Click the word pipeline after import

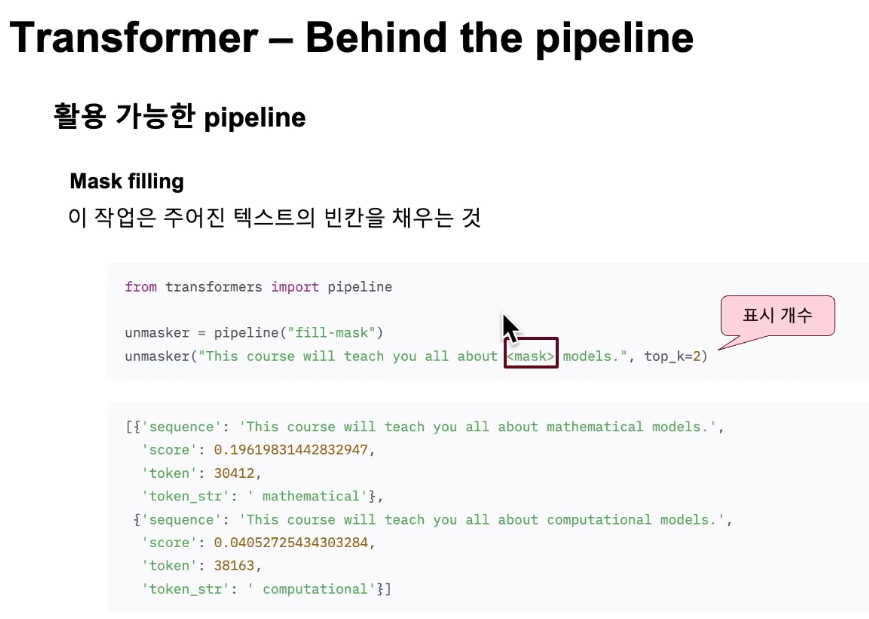click(x=360, y=287)
